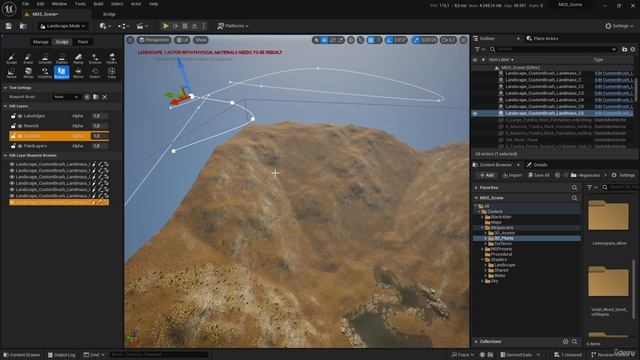Open the Unreal Engine logo button
Screen dimensions: 640x360
[9, 9]
